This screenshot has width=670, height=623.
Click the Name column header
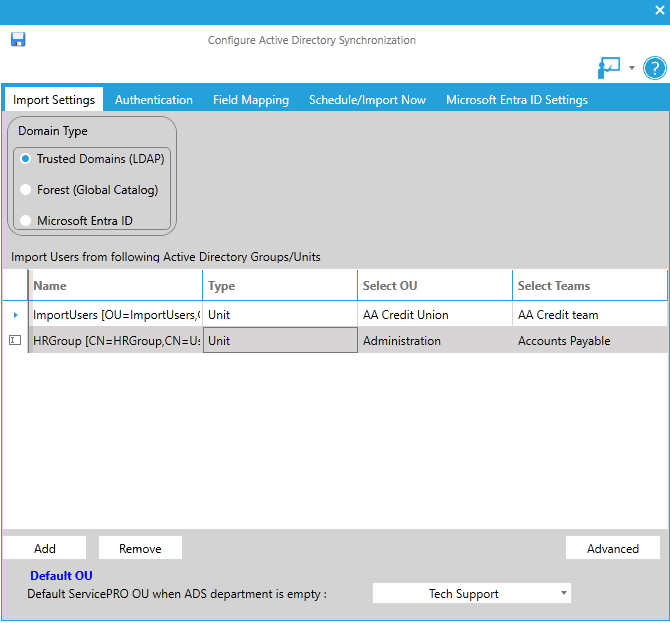pos(115,285)
